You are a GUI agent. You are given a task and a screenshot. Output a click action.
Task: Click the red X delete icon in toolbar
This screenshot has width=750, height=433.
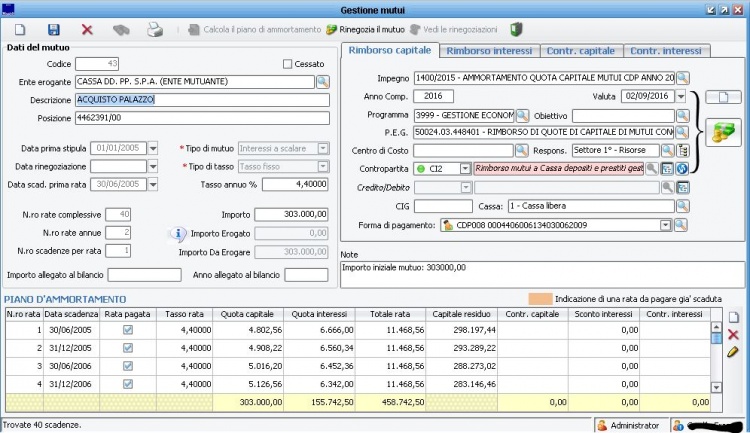pyautogui.click(x=87, y=30)
